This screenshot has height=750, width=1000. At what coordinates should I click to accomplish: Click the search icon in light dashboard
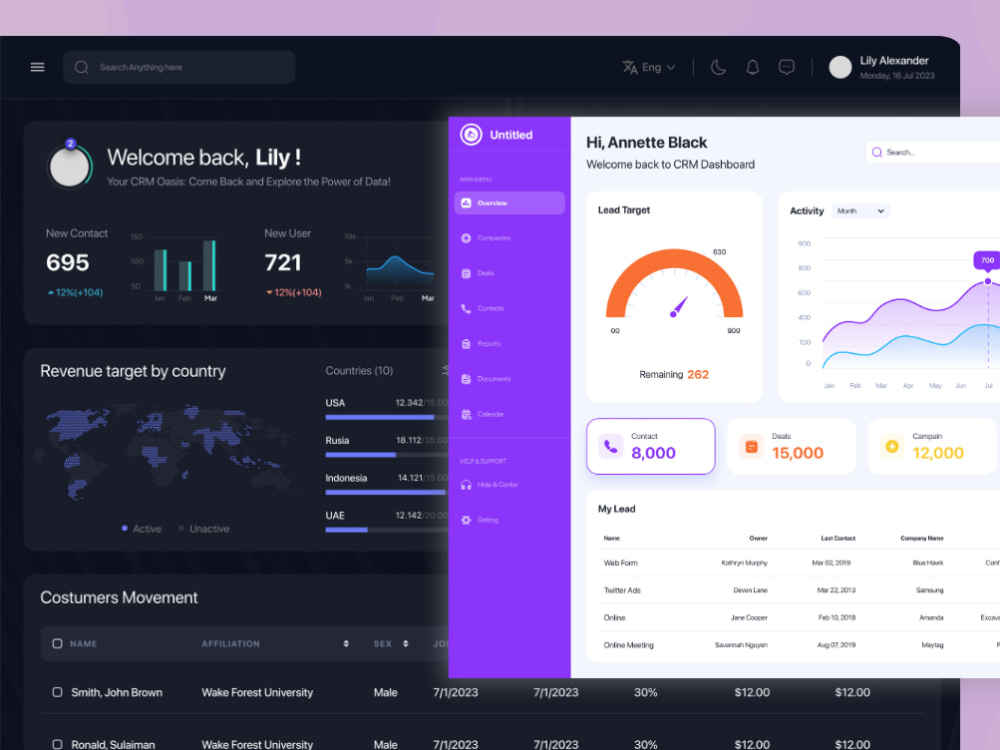pos(877,152)
